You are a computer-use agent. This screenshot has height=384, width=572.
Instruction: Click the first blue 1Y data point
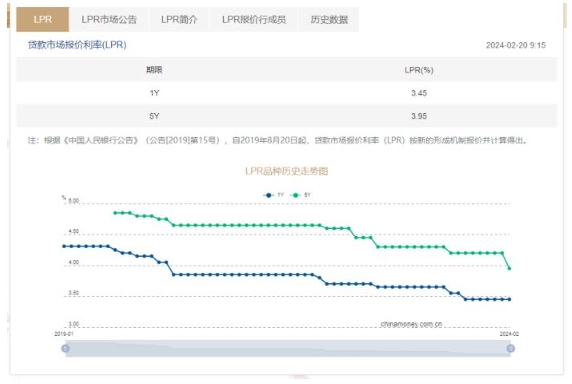tap(64, 246)
